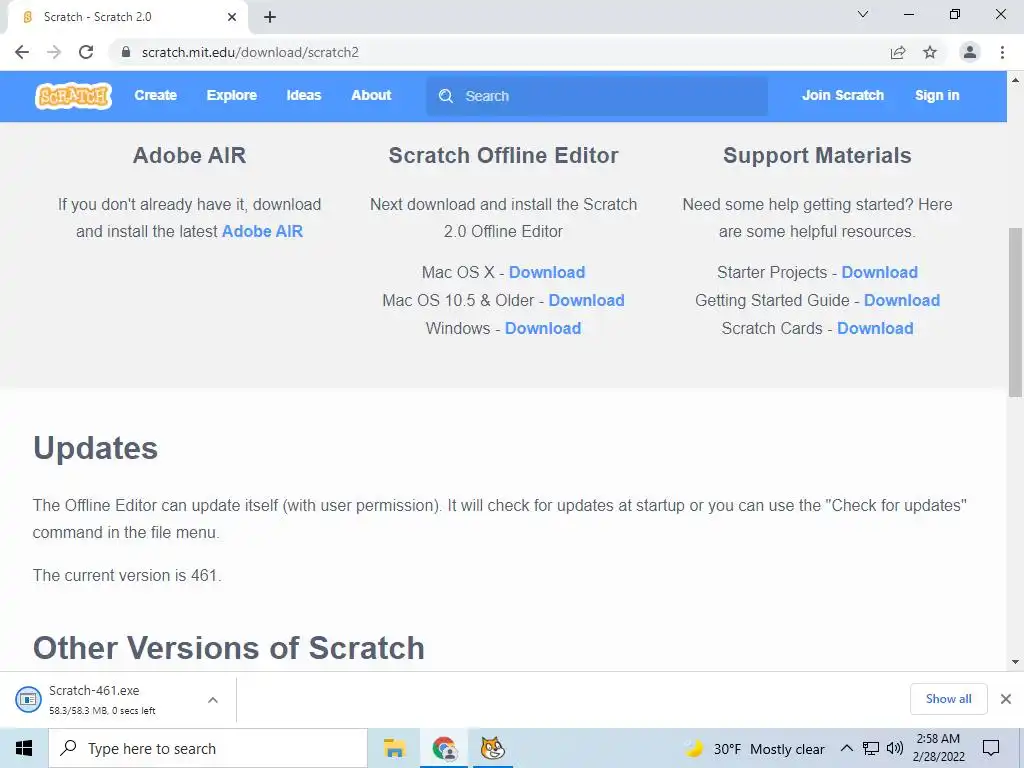Click the taskbar clock showing 2:58 AM

938,748
